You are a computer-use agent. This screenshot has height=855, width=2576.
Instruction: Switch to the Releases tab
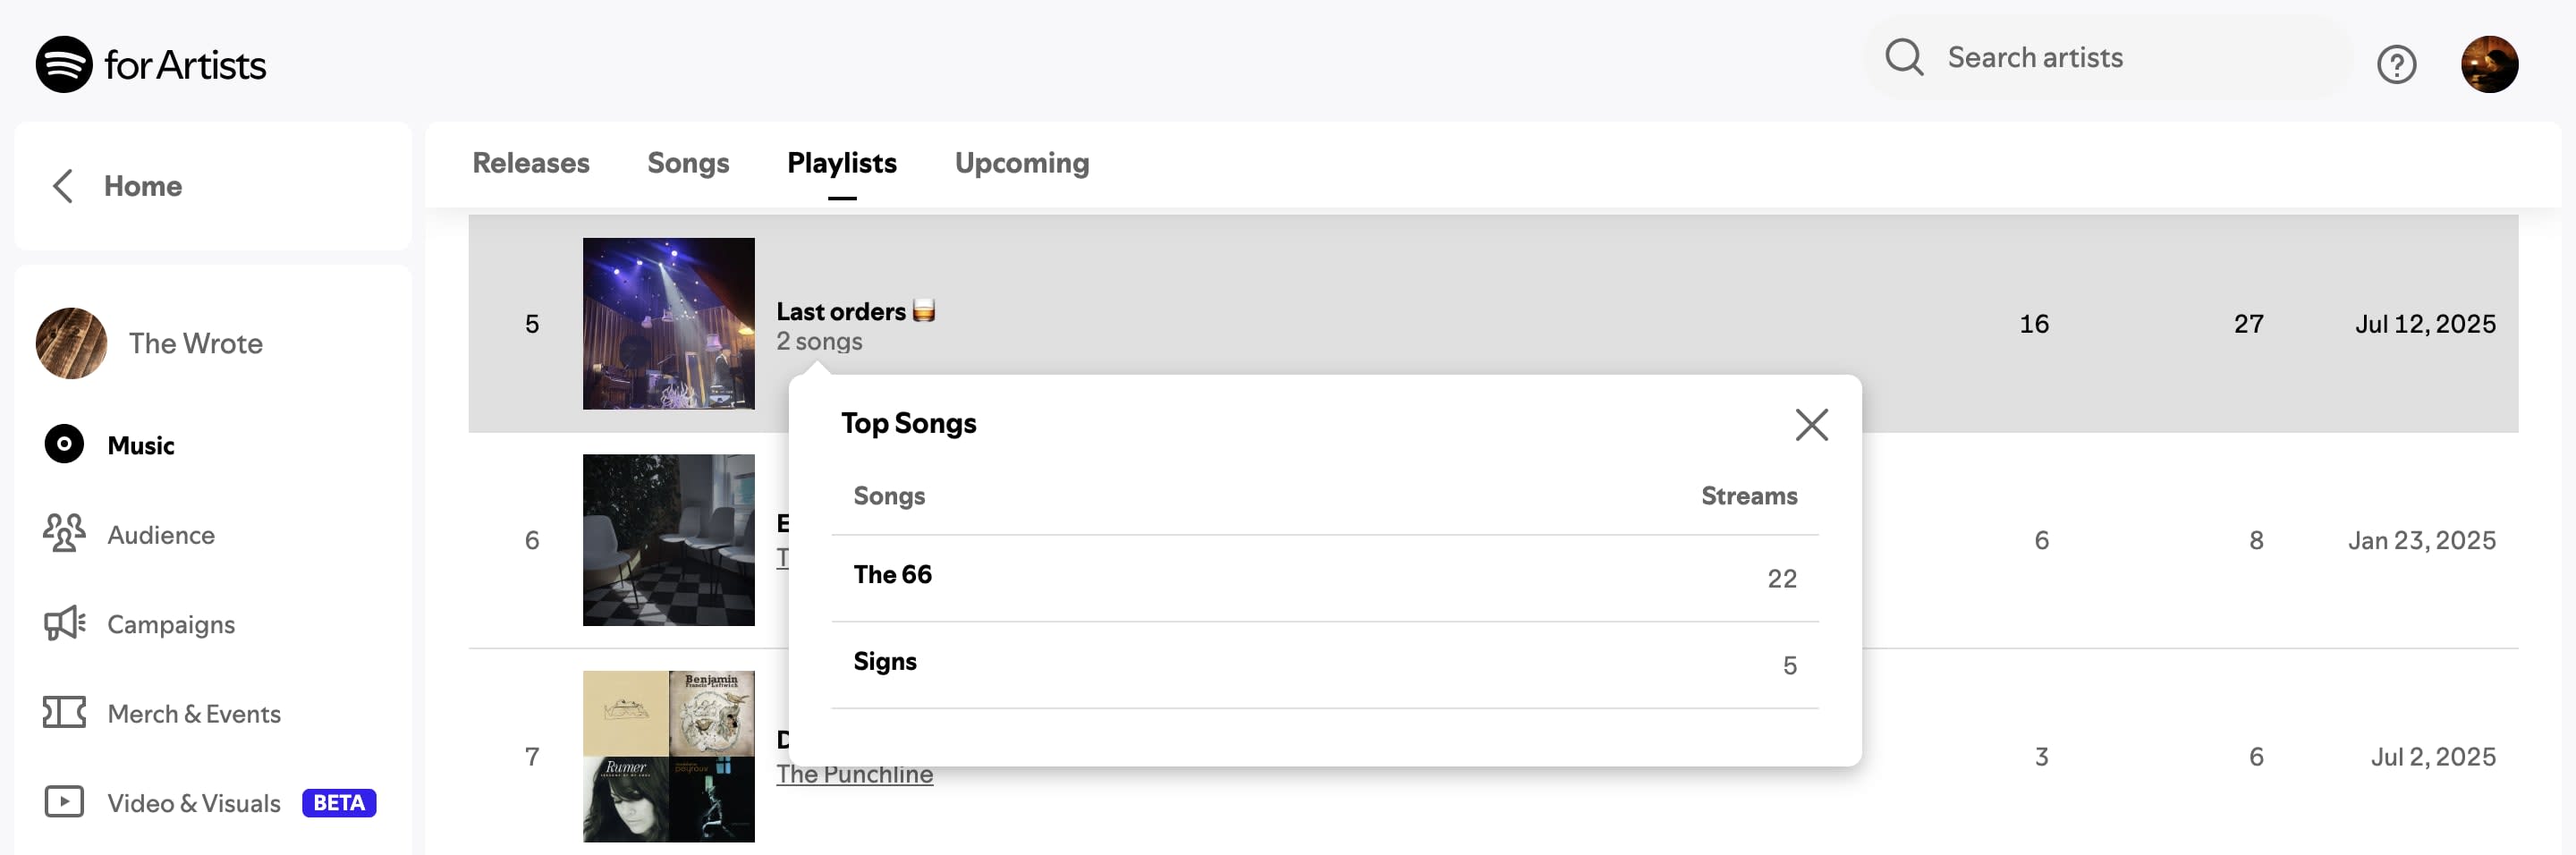pyautogui.click(x=530, y=163)
